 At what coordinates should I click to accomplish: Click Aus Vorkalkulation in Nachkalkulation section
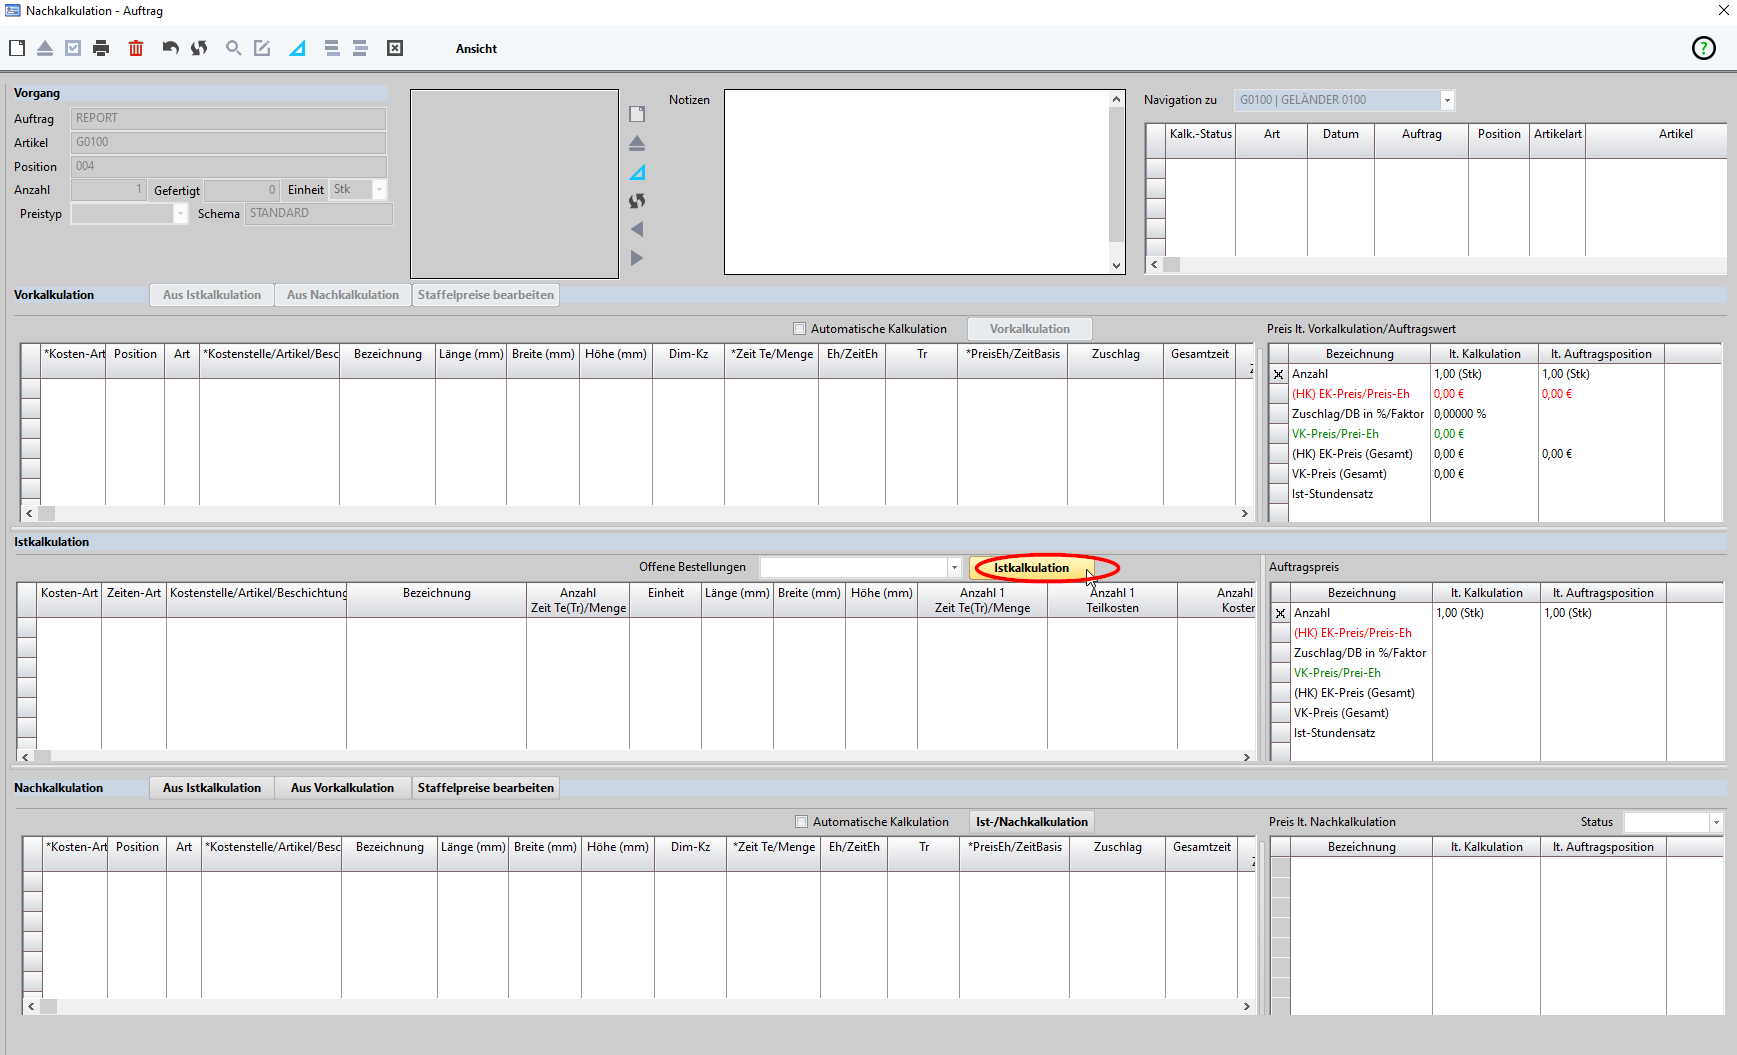point(342,788)
